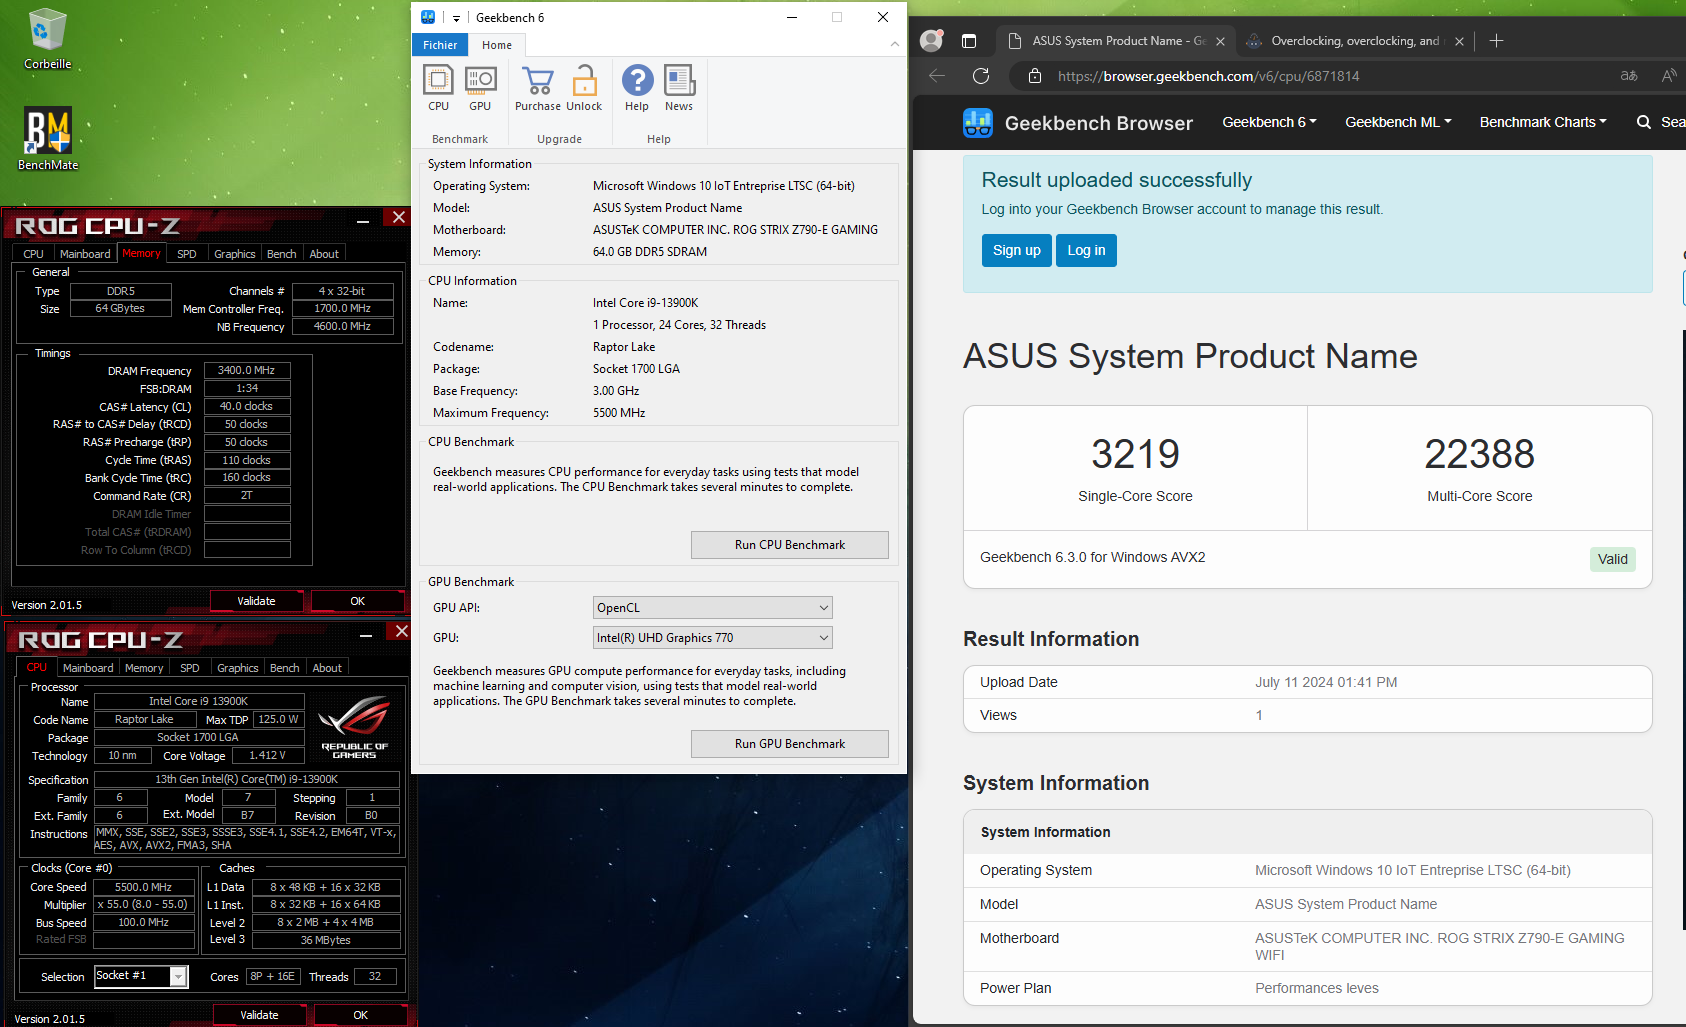The width and height of the screenshot is (1686, 1027).
Task: Click Validate in lower CPU-Z window
Action: (x=259, y=1015)
